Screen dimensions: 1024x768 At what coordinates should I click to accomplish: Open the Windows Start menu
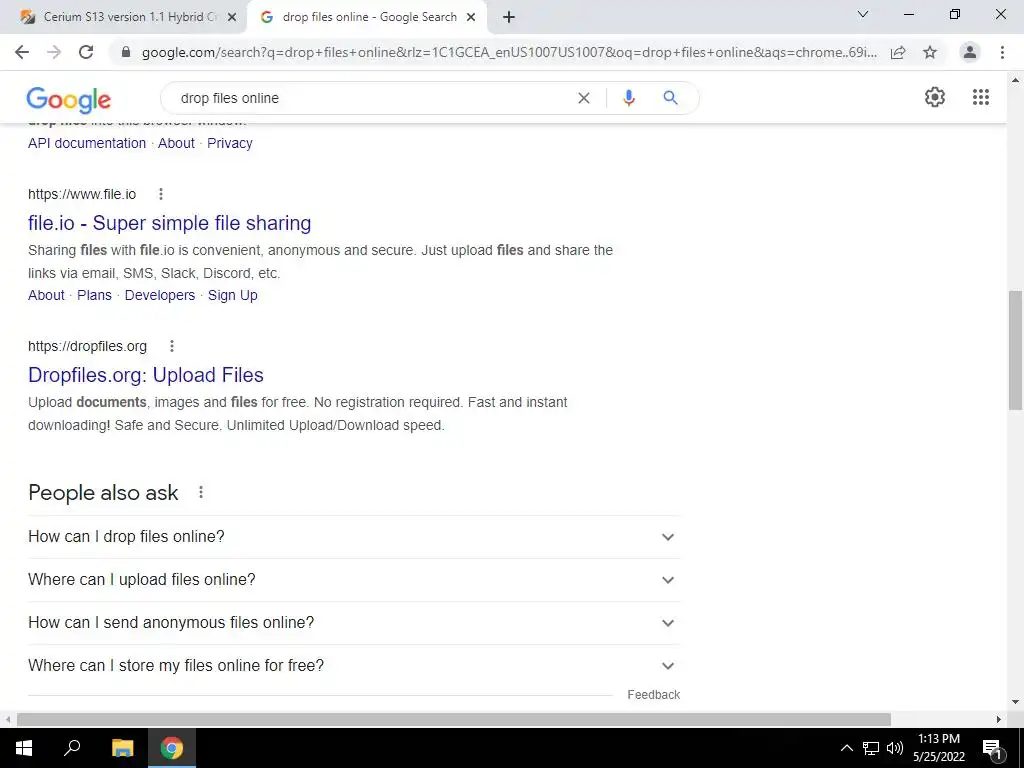24,748
